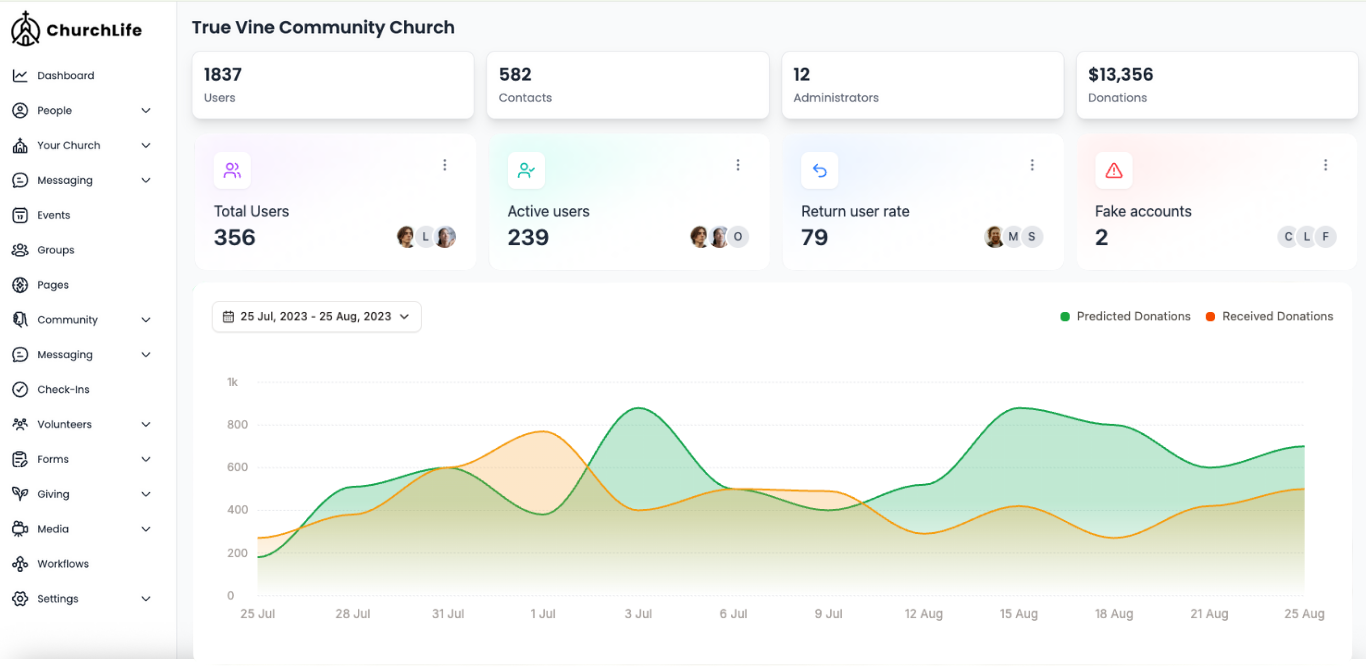Click the Total Users people icon
Image resolution: width=1366 pixels, height=670 pixels.
tap(232, 171)
